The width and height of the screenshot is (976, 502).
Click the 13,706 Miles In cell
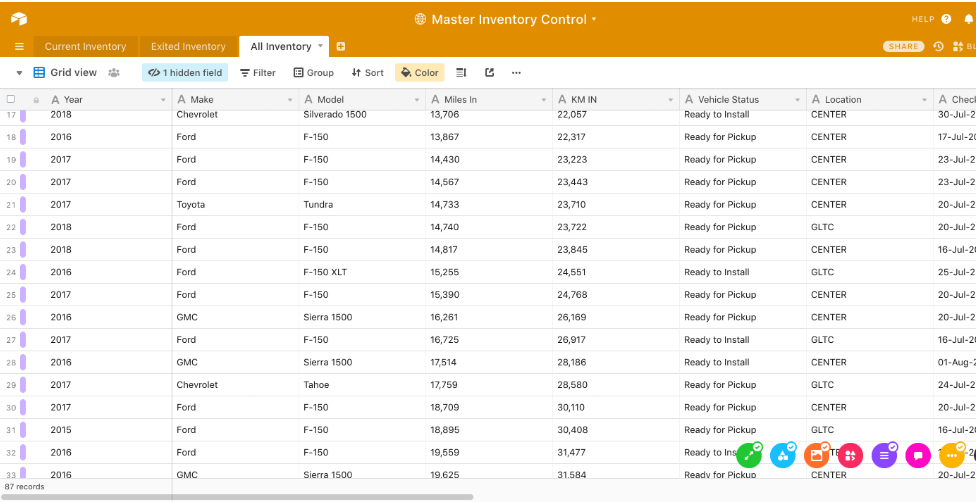pos(489,115)
